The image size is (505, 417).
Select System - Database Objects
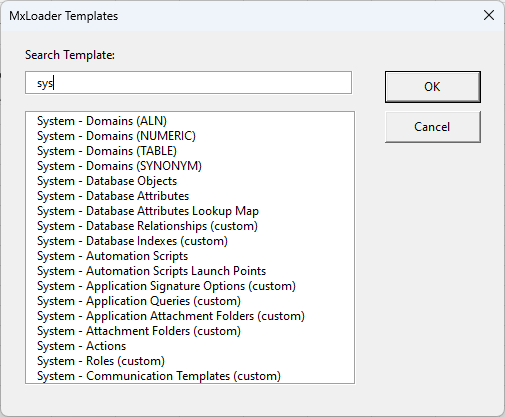pos(190,181)
